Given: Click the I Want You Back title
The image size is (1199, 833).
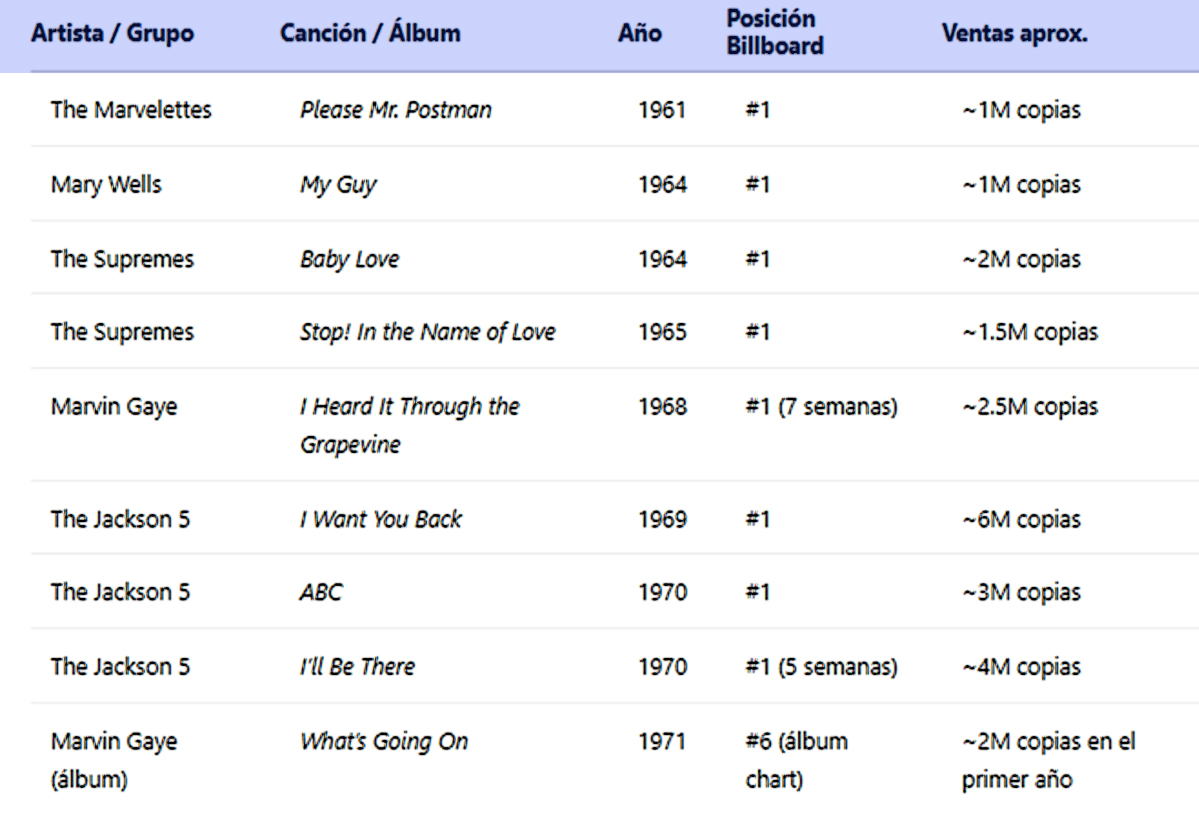Looking at the screenshot, I should pos(381,519).
